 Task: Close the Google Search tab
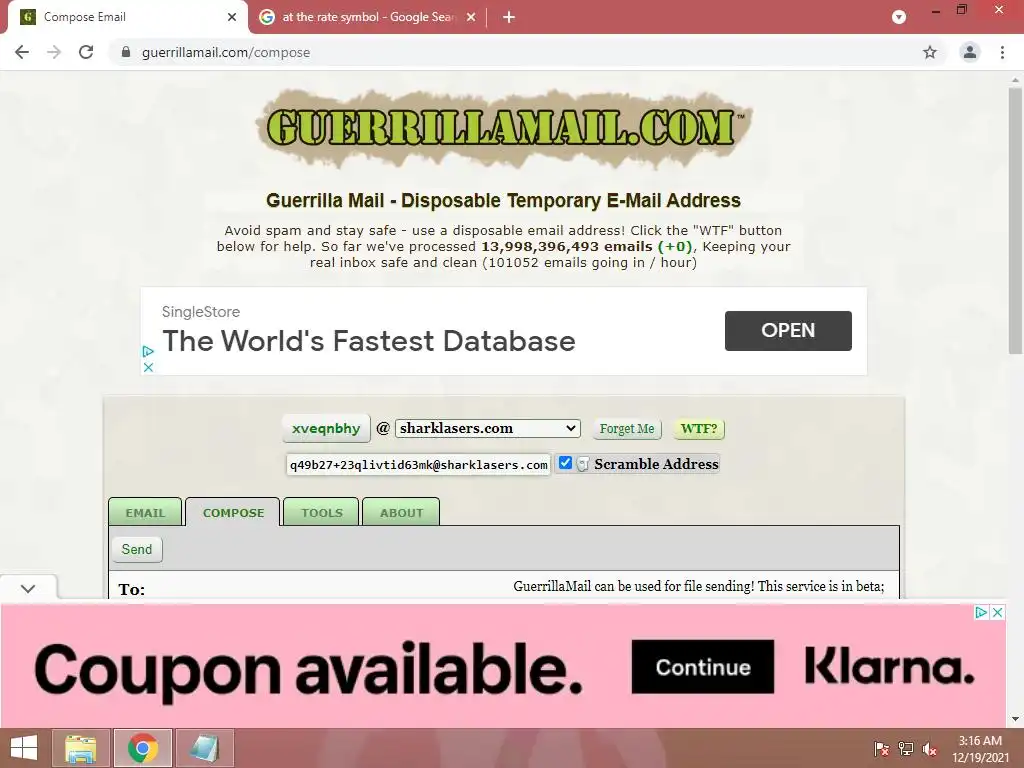(471, 17)
